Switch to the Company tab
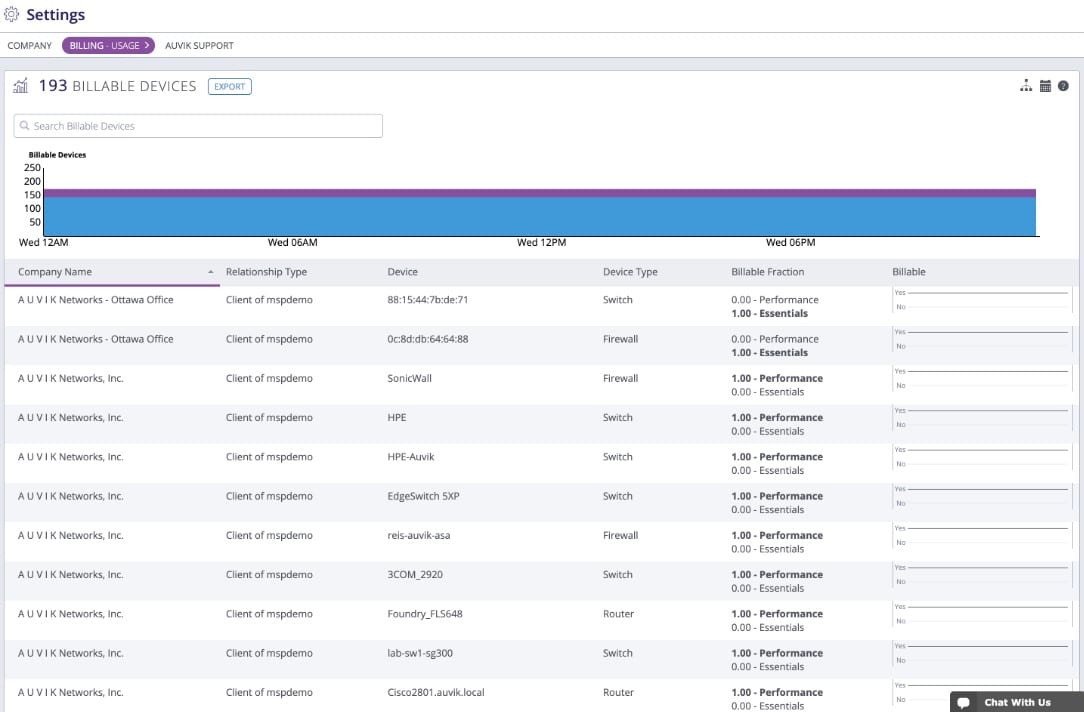 (30, 46)
